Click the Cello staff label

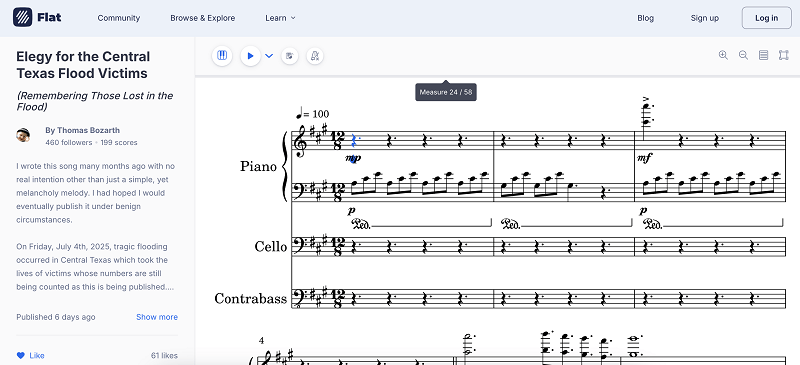pyautogui.click(x=270, y=247)
